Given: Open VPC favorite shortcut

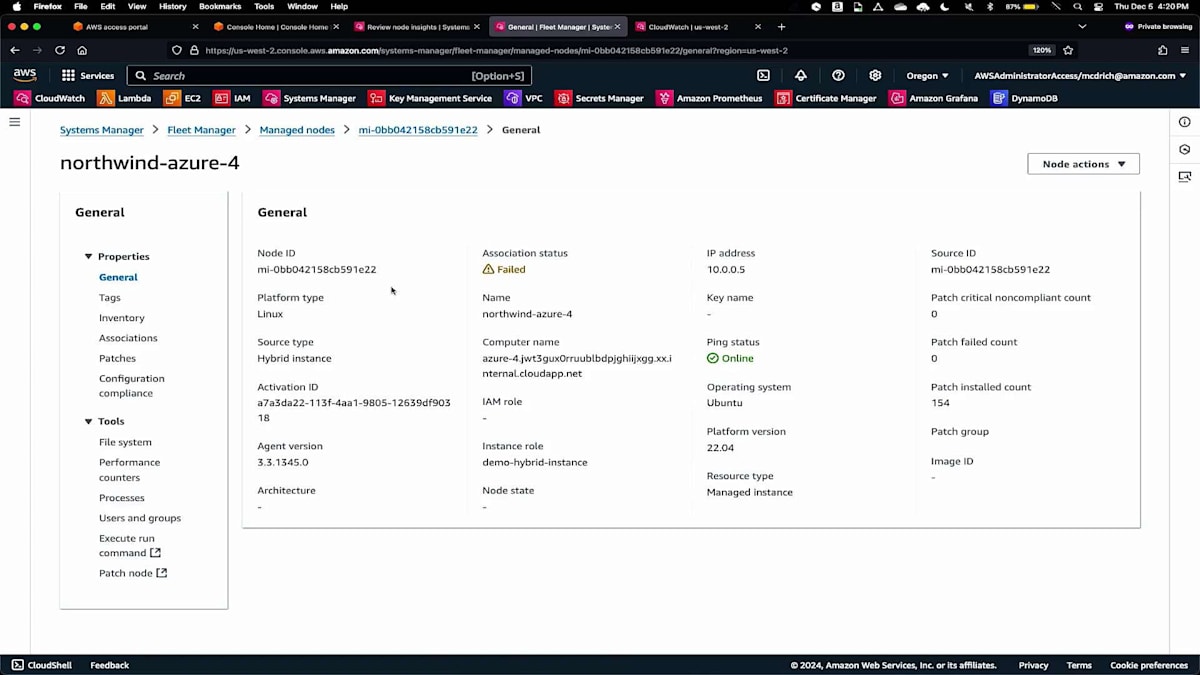Looking at the screenshot, I should tap(524, 98).
